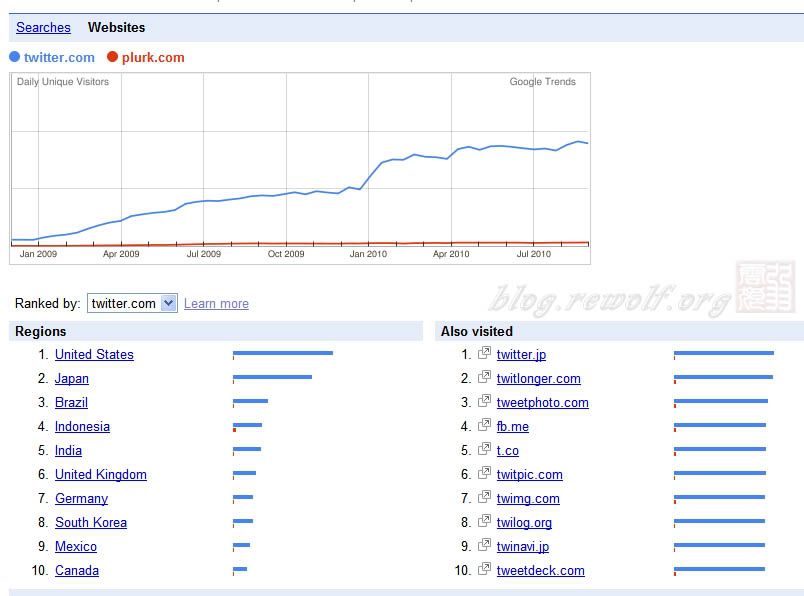This screenshot has height=596, width=804.
Task: Switch to the Searches tab
Action: (43, 27)
